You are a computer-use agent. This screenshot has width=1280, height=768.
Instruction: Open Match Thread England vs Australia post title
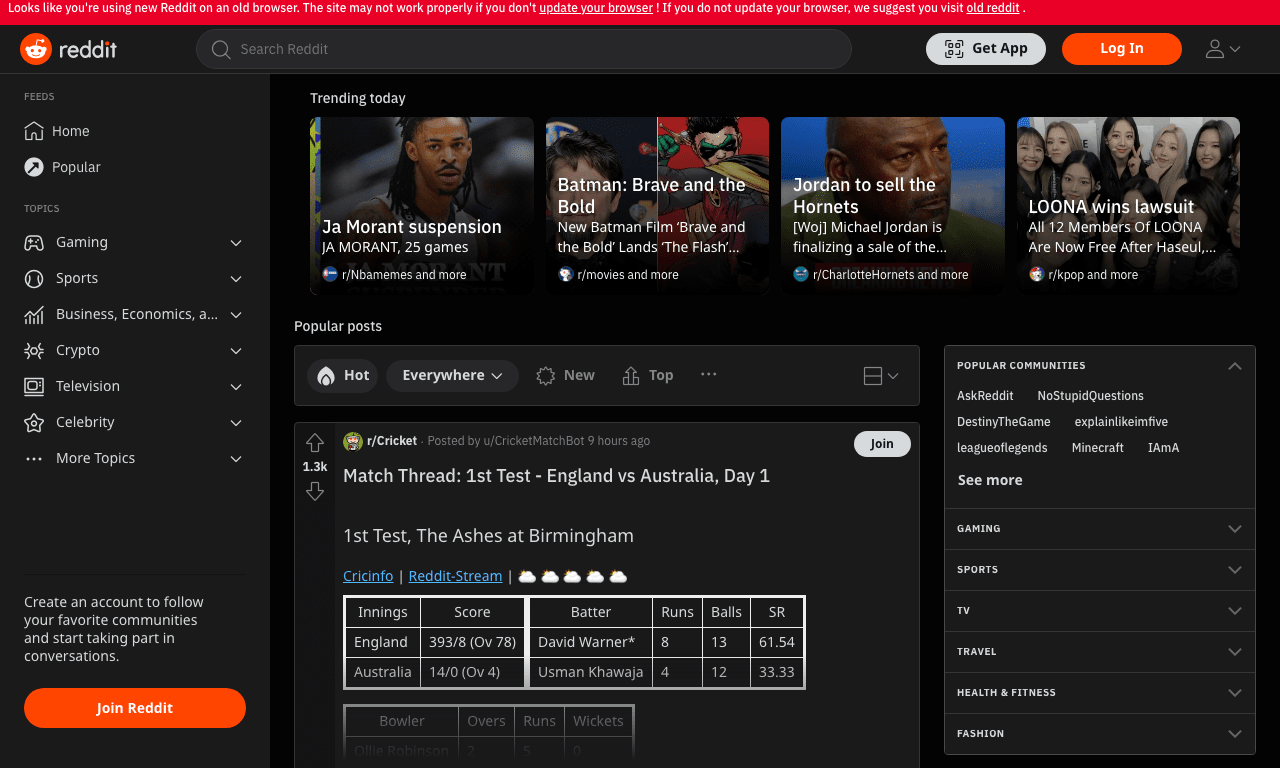coord(556,476)
